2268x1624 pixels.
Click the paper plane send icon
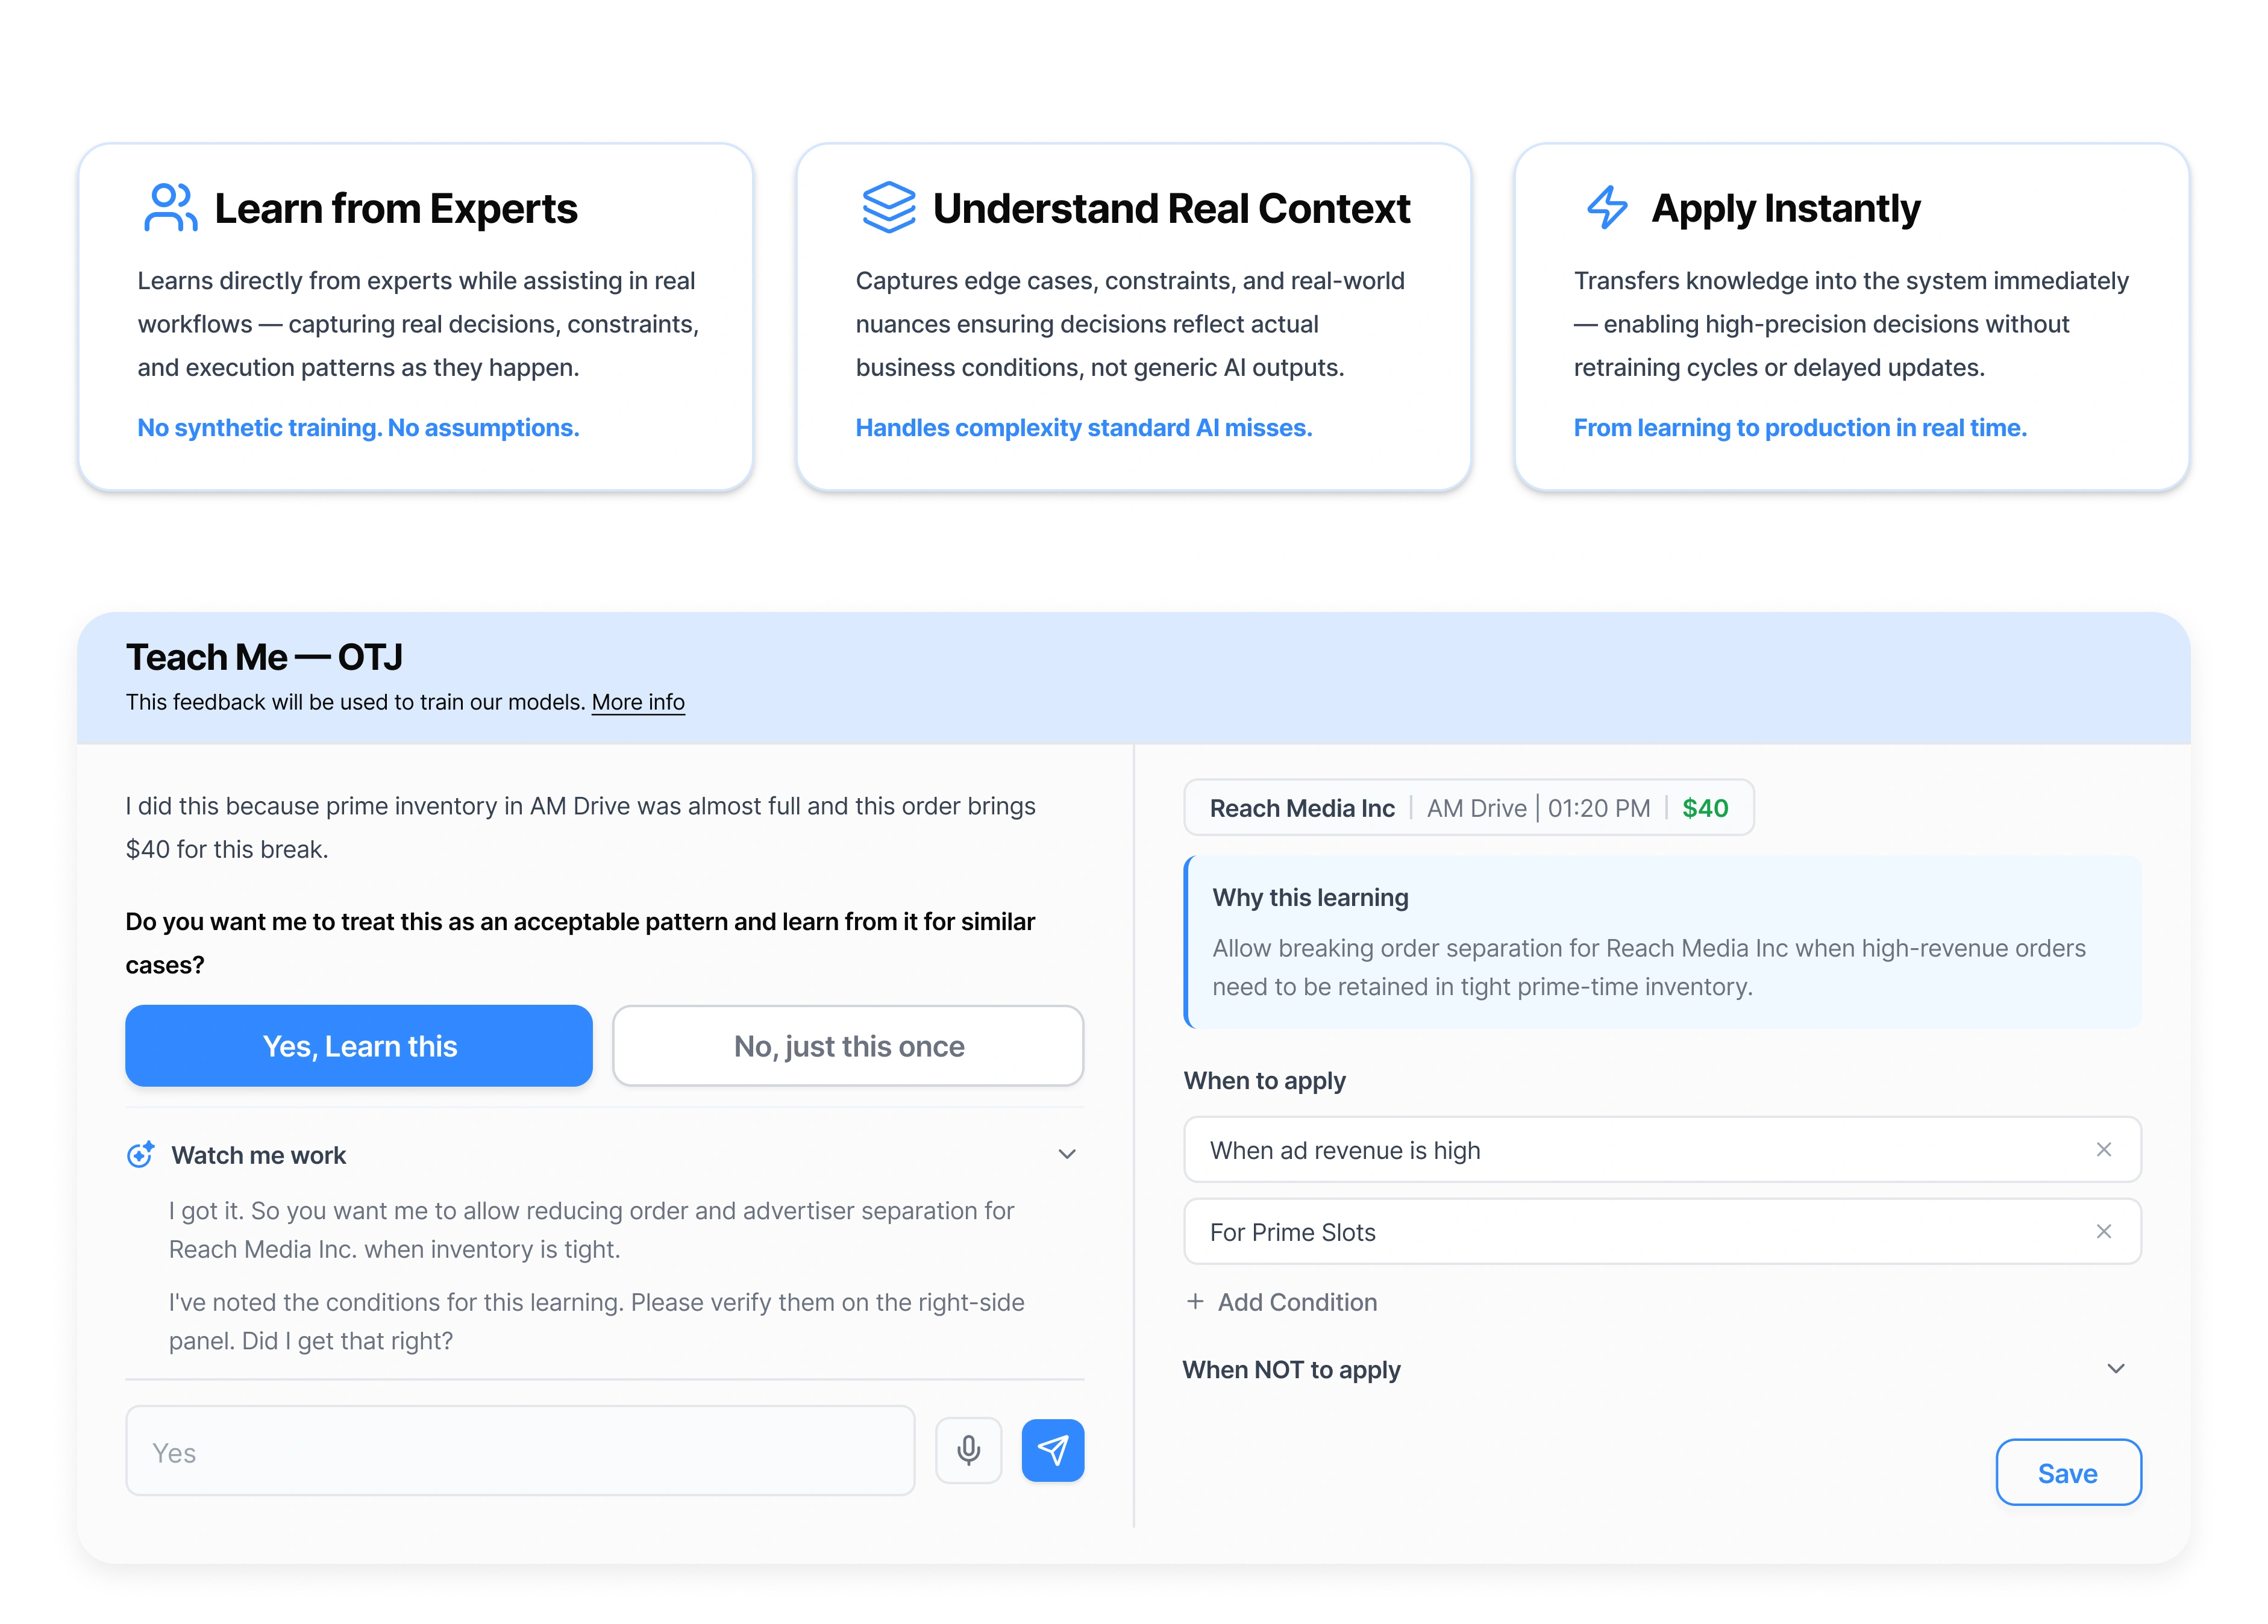pyautogui.click(x=1052, y=1450)
